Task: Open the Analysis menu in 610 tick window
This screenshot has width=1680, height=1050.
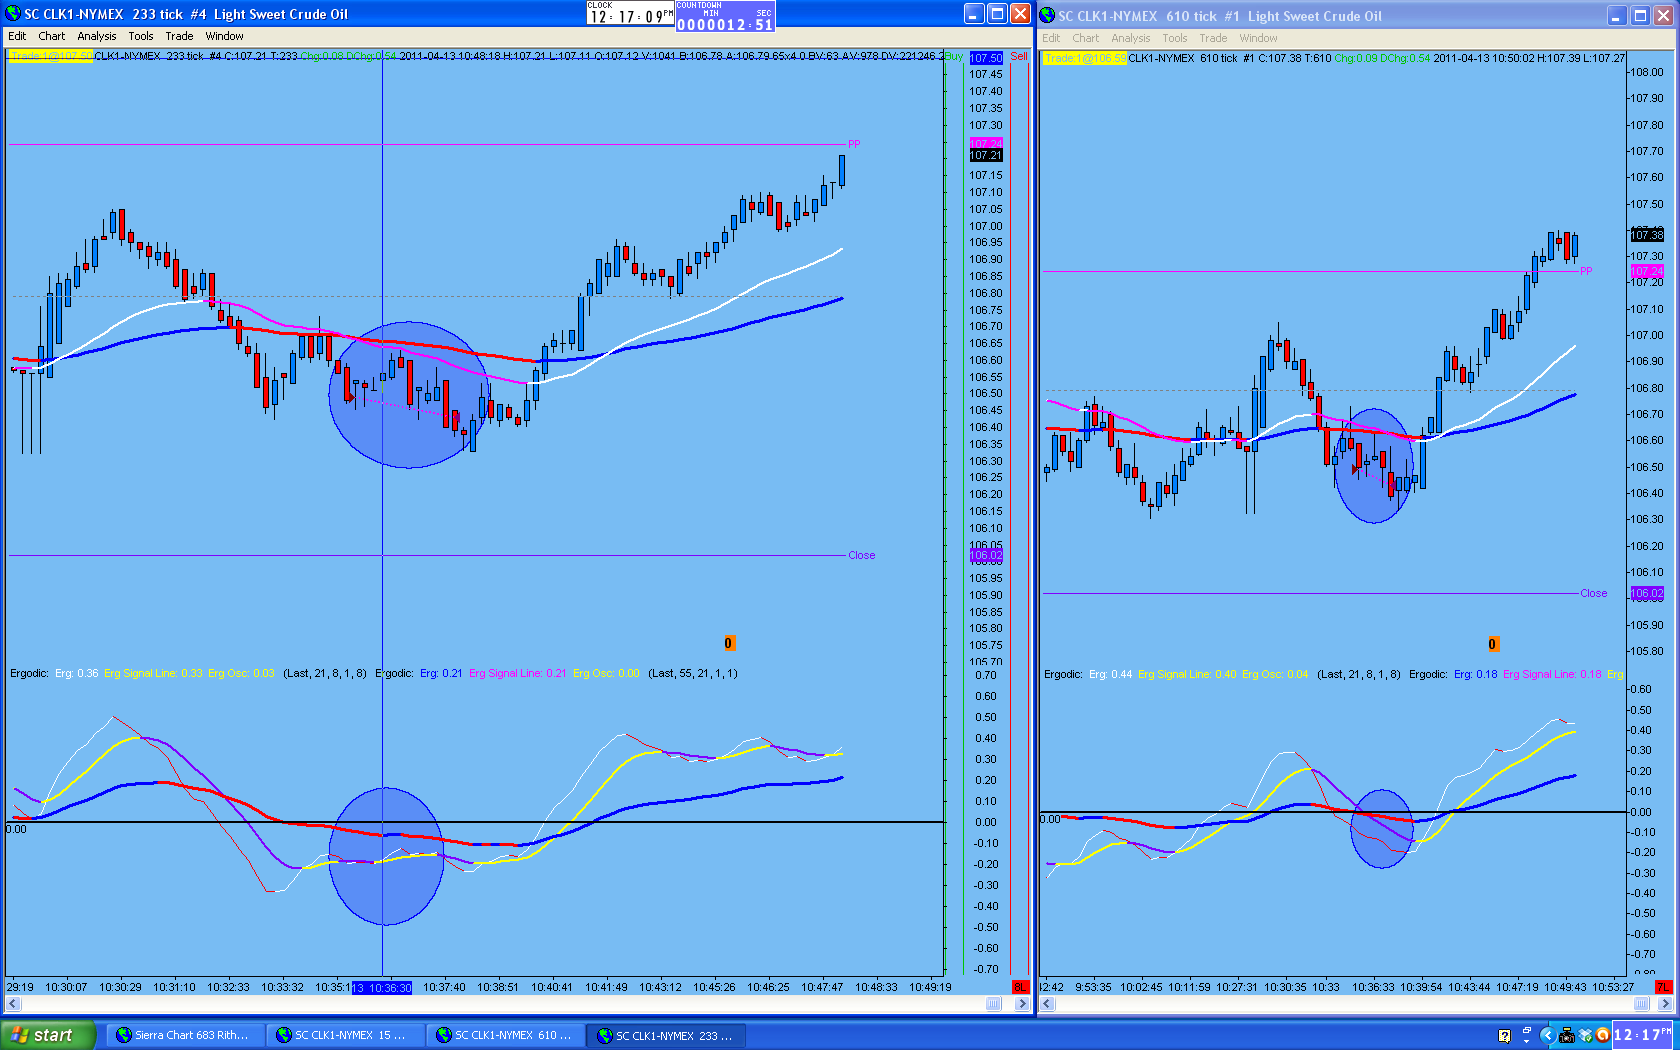Action: [x=1131, y=38]
